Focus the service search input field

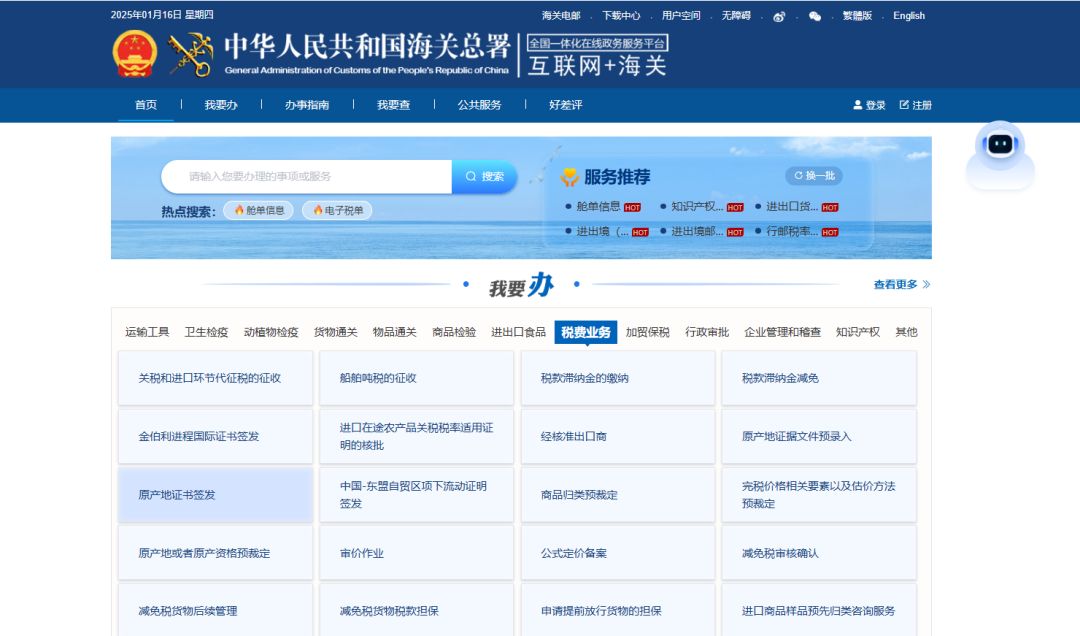(307, 176)
